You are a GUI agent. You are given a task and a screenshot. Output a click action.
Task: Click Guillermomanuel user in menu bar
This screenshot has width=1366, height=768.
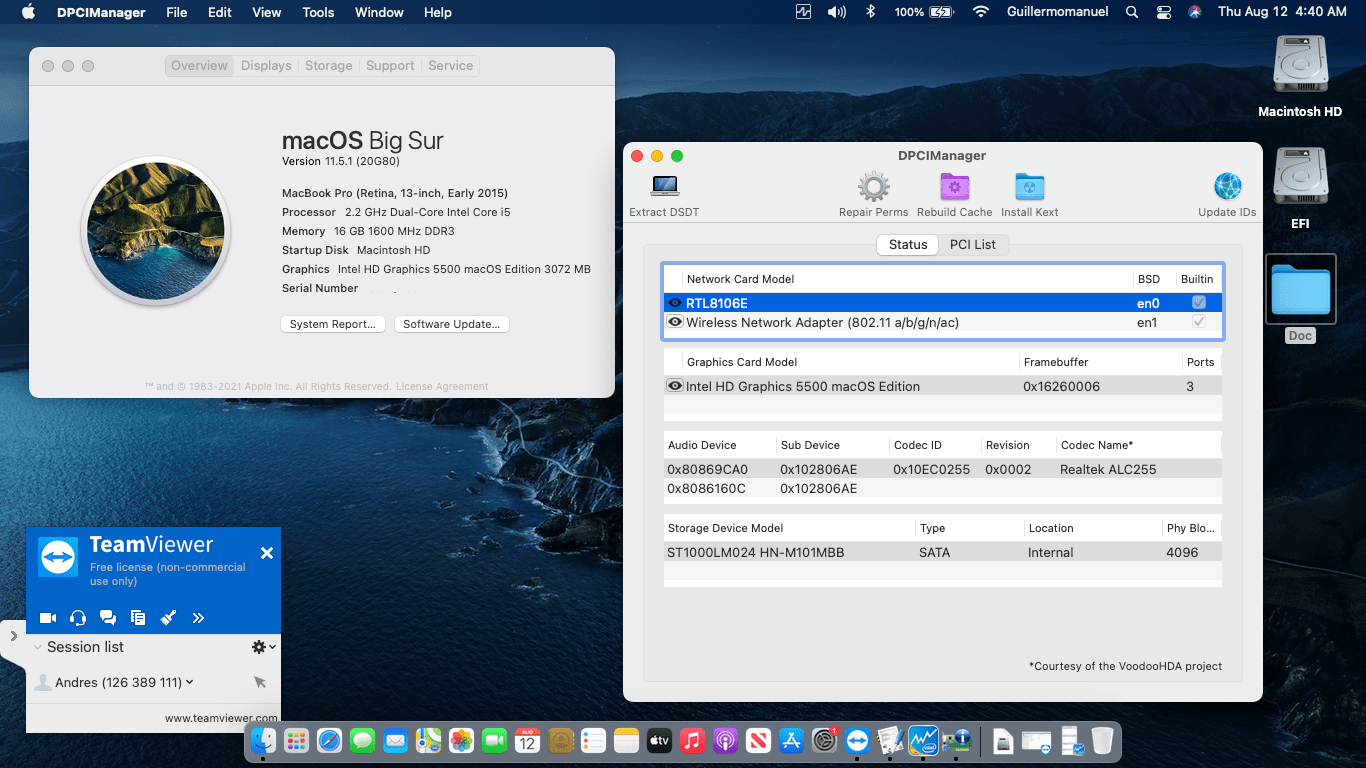tap(1056, 12)
